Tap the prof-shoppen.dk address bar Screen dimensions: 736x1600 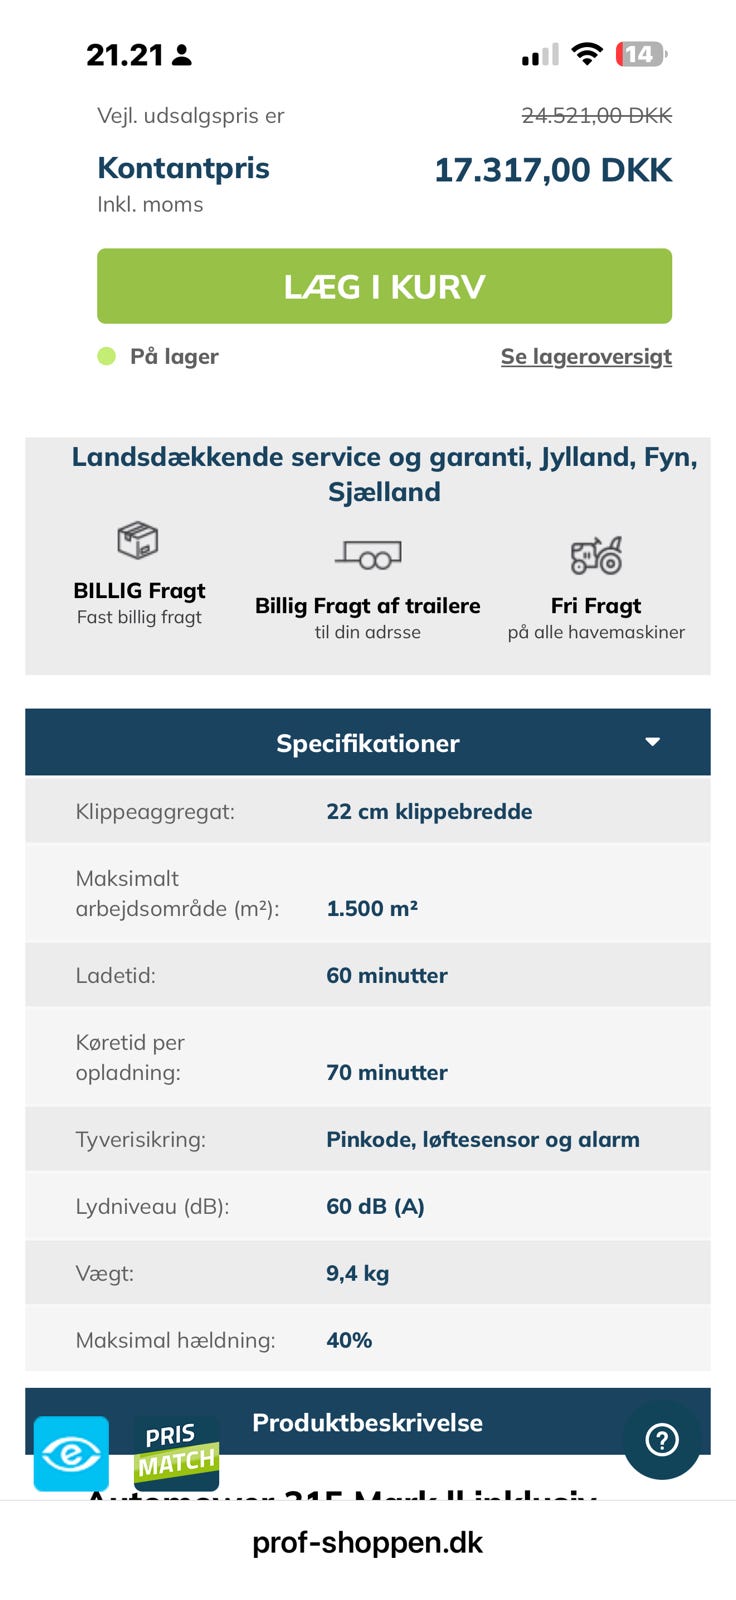pos(368,1542)
